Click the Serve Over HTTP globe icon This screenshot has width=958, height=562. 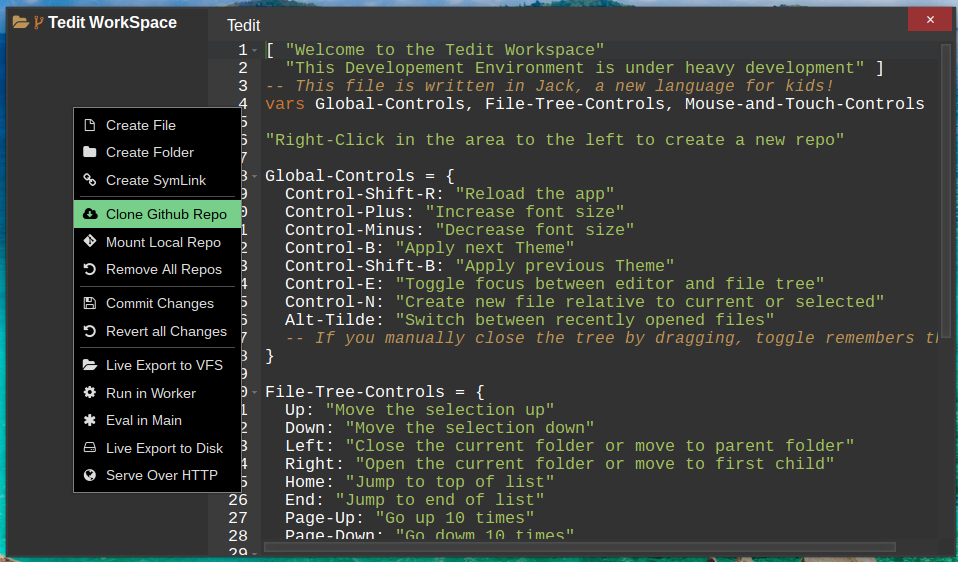90,475
